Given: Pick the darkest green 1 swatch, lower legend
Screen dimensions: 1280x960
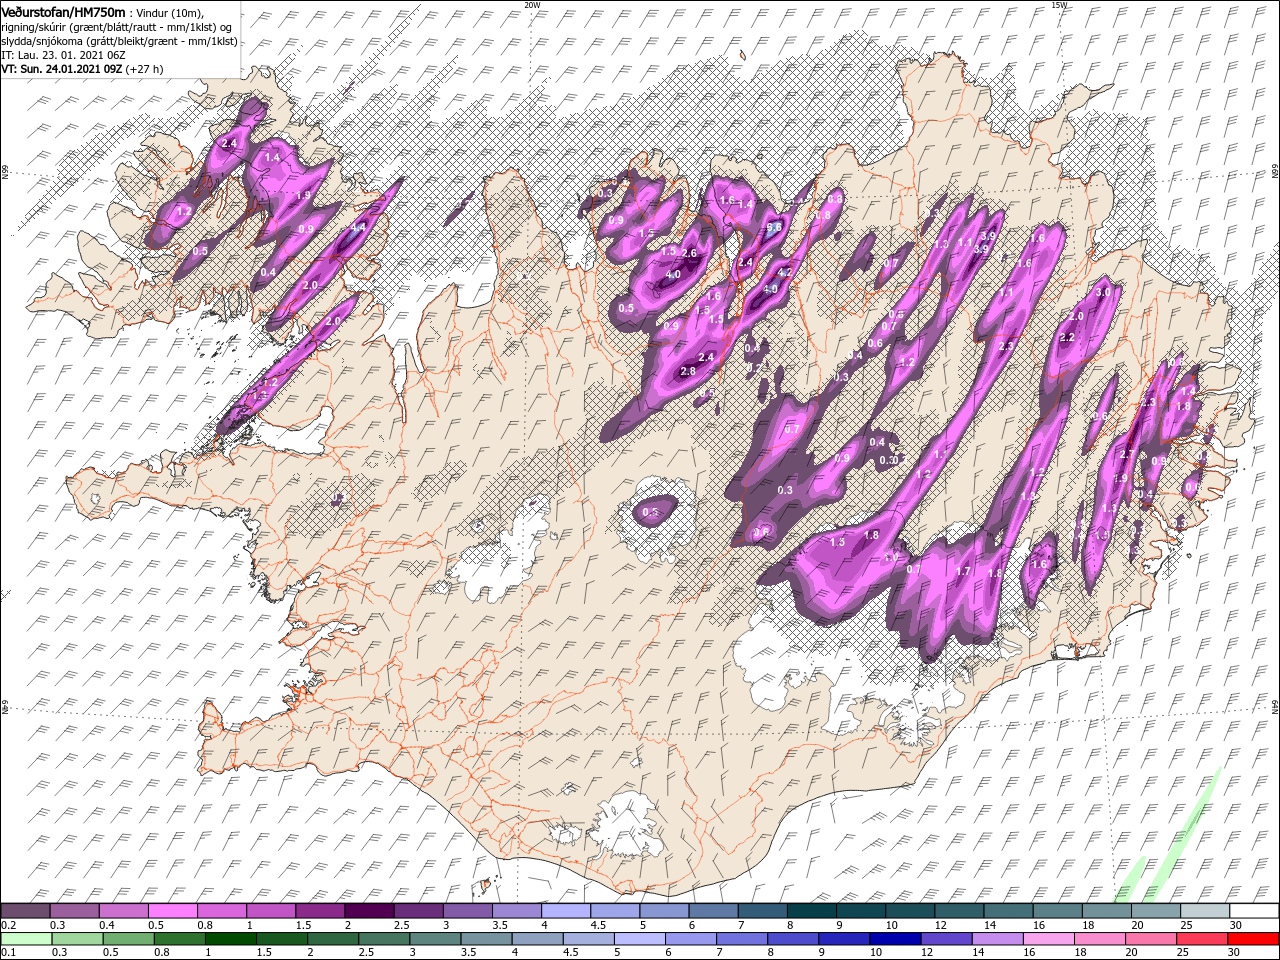Looking at the screenshot, I should (230, 938).
